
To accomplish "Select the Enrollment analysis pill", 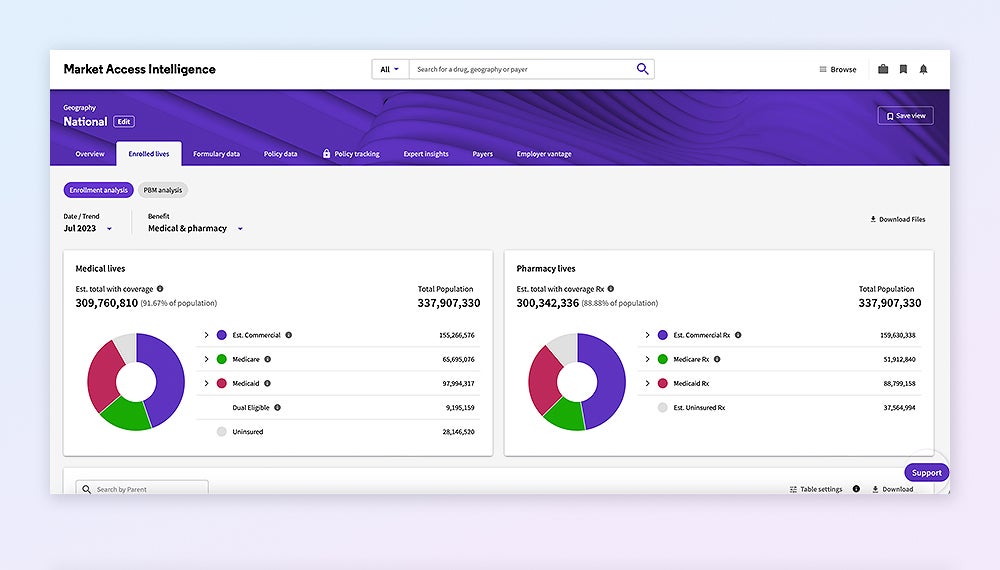I will click(98, 190).
